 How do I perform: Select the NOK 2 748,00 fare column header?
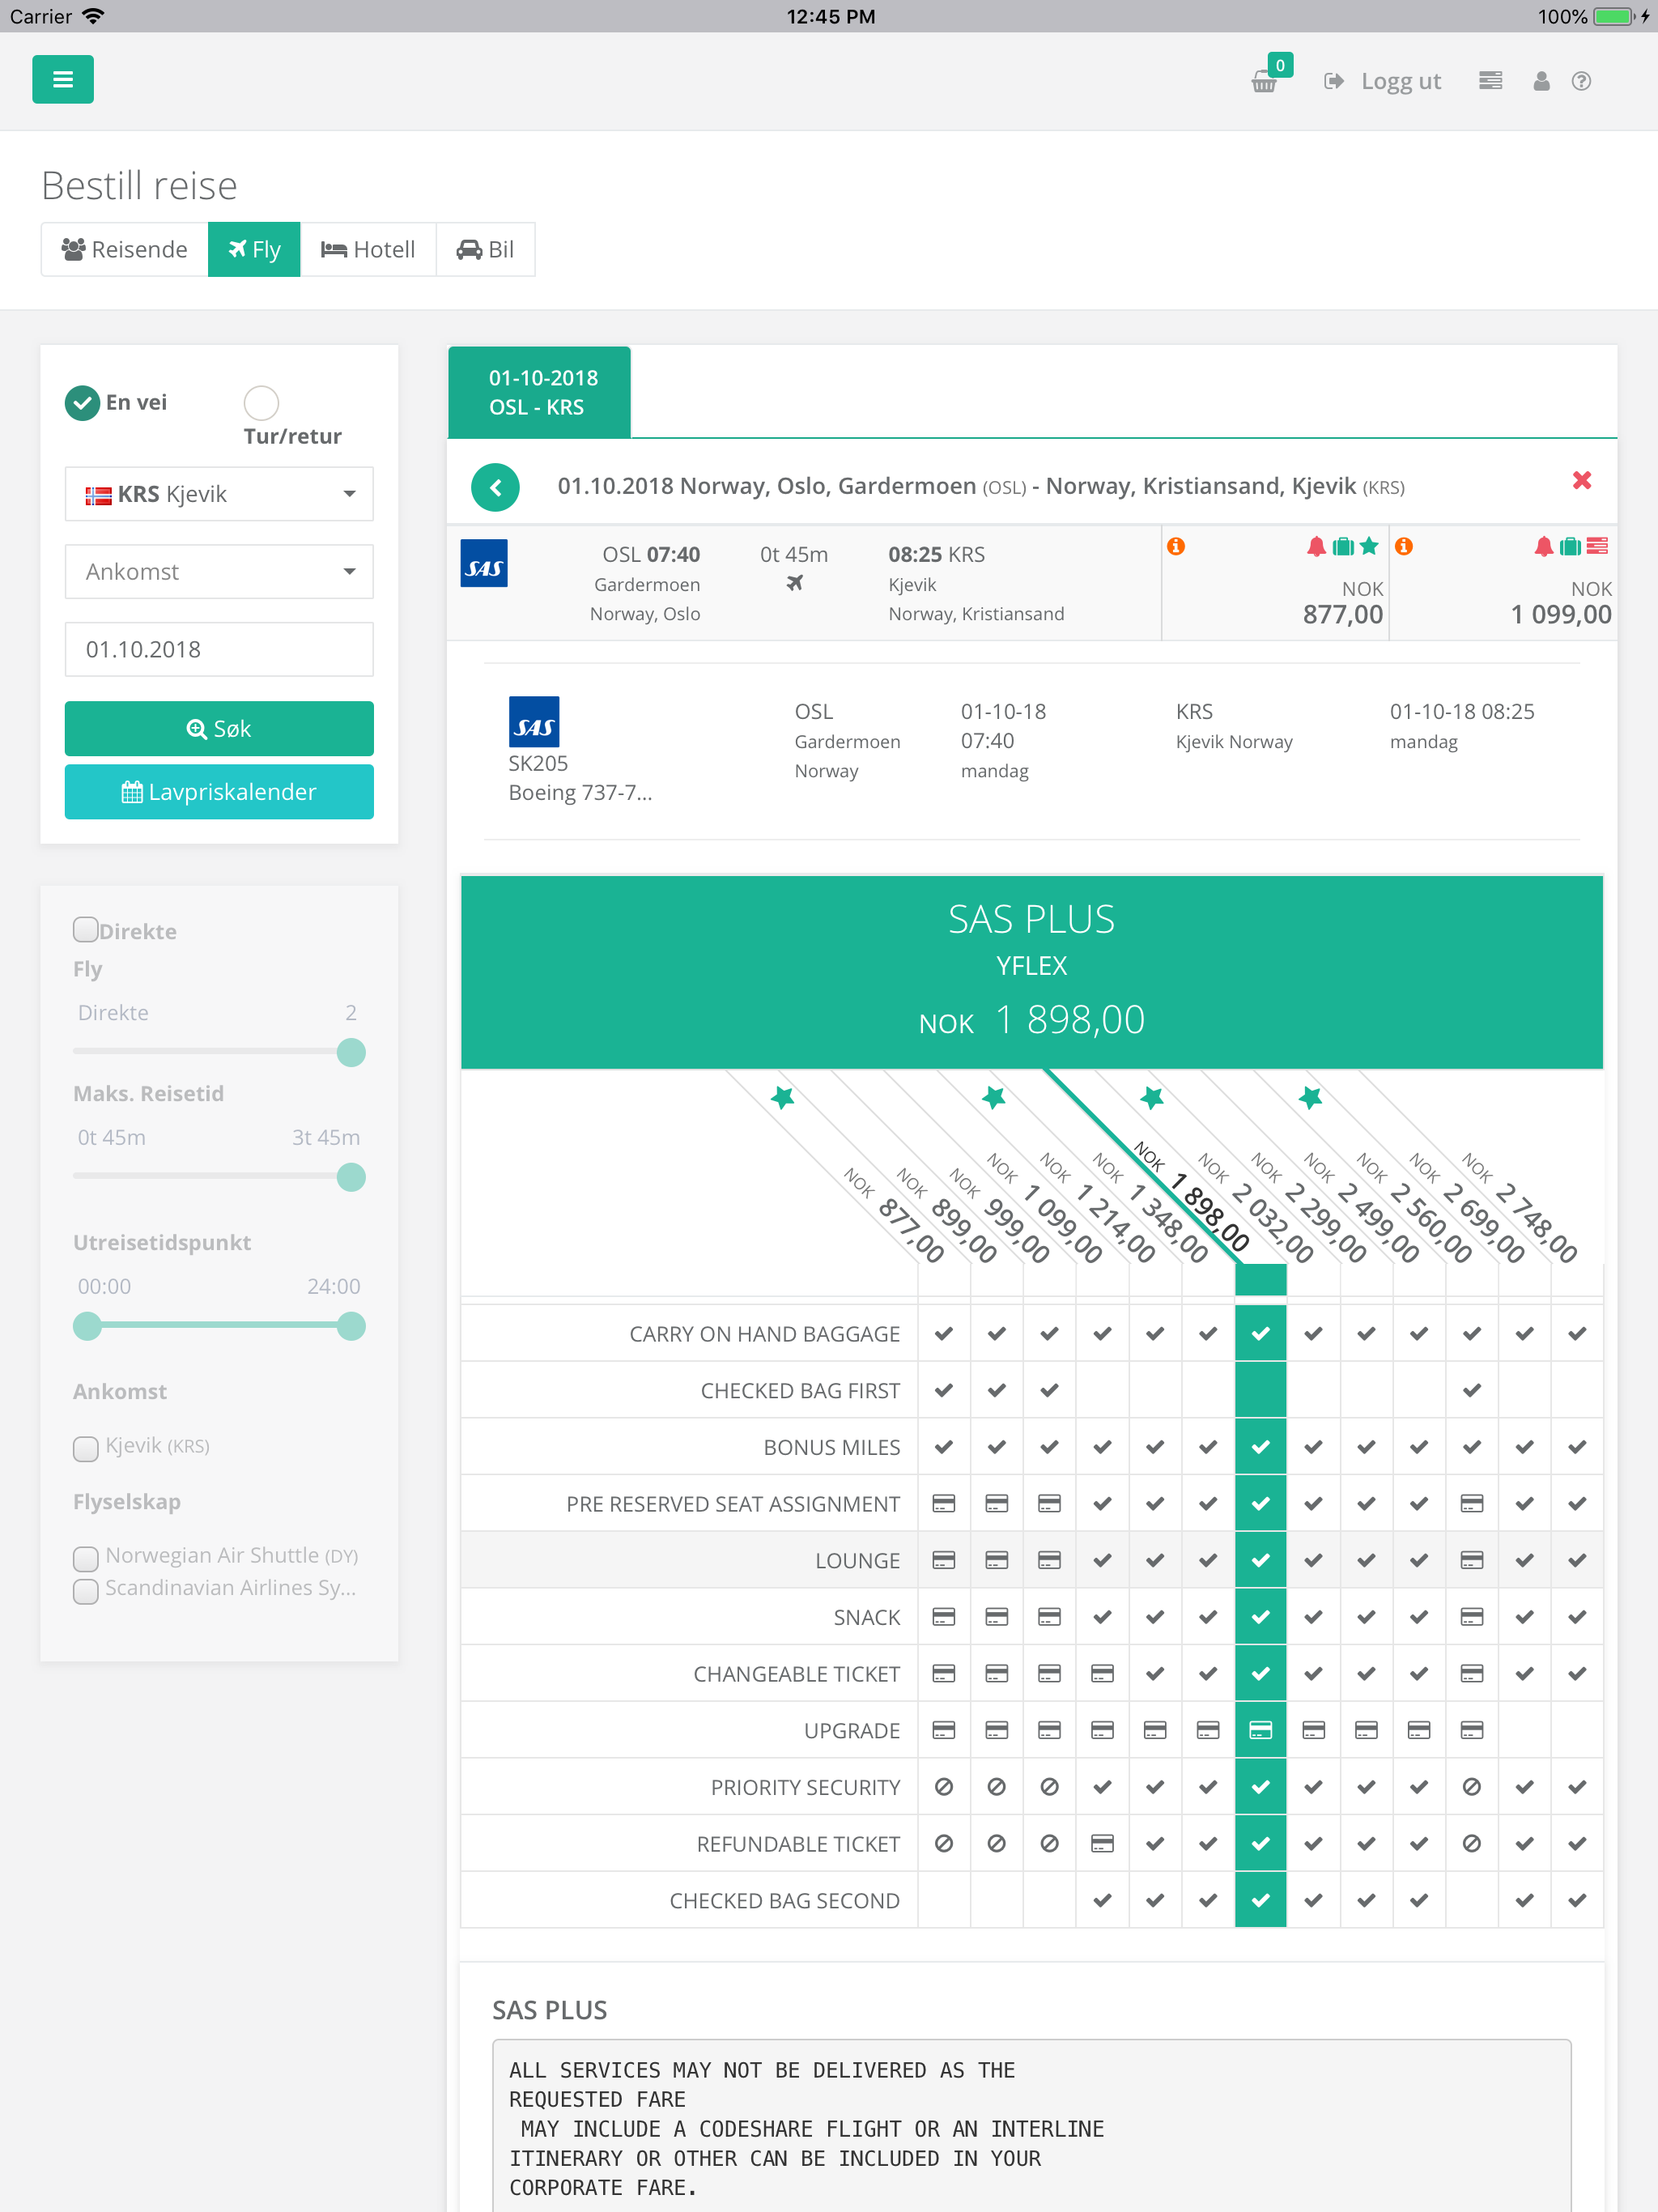pyautogui.click(x=1520, y=1206)
